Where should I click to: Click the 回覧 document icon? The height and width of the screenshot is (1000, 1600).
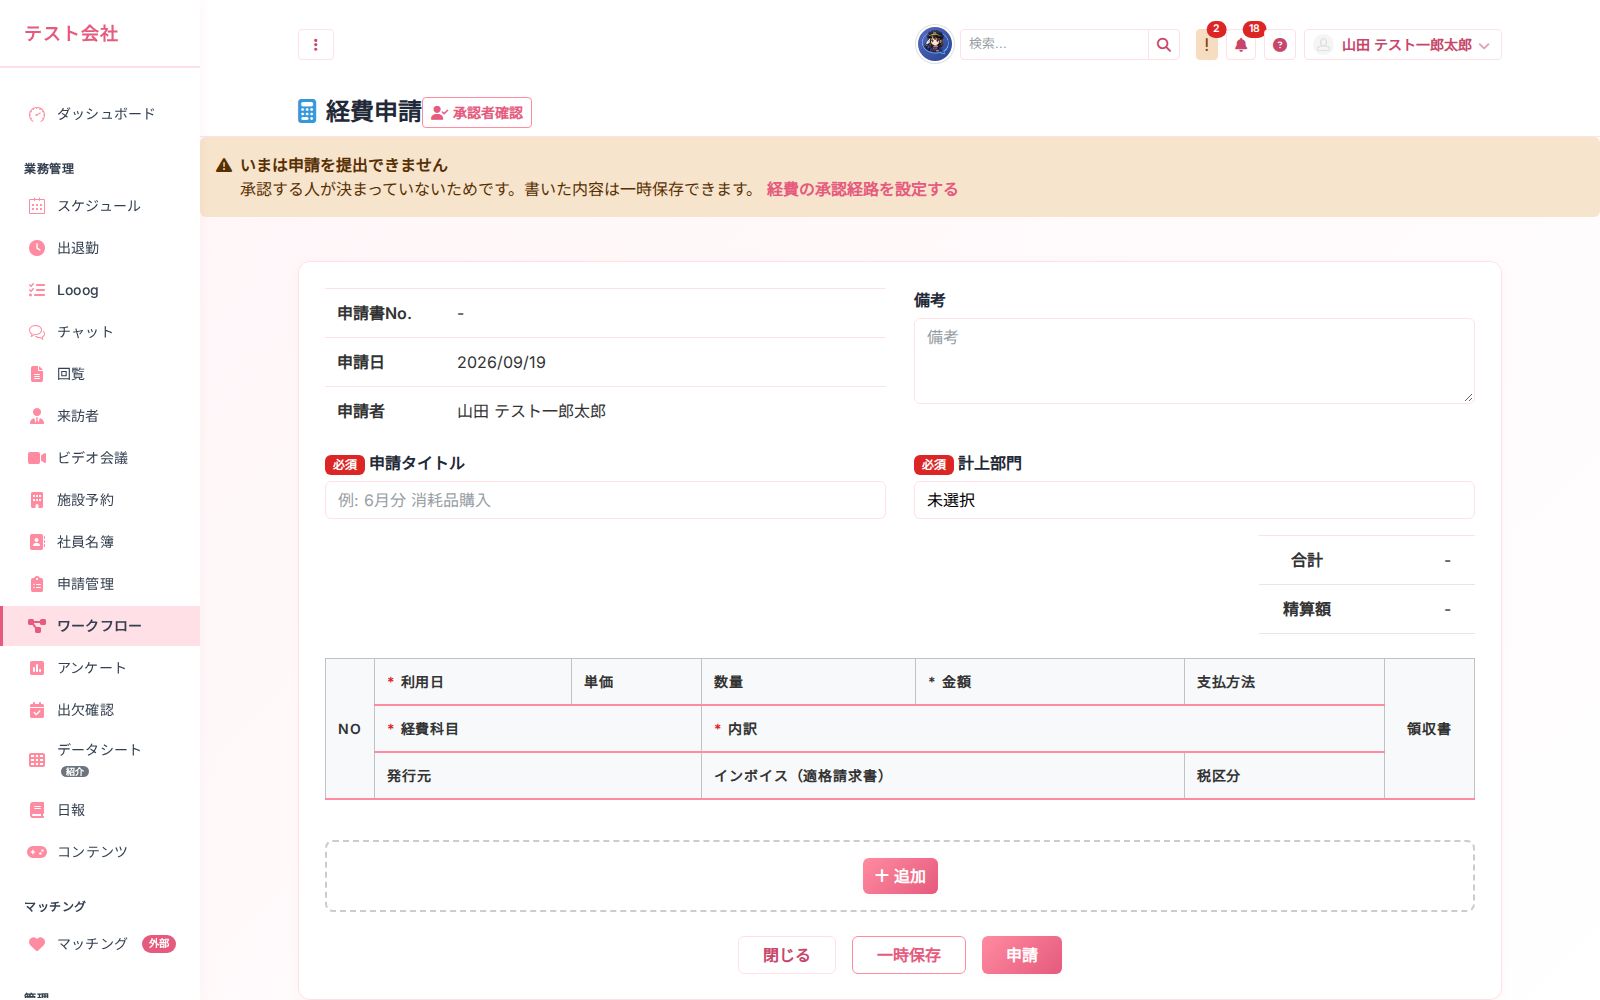37,374
